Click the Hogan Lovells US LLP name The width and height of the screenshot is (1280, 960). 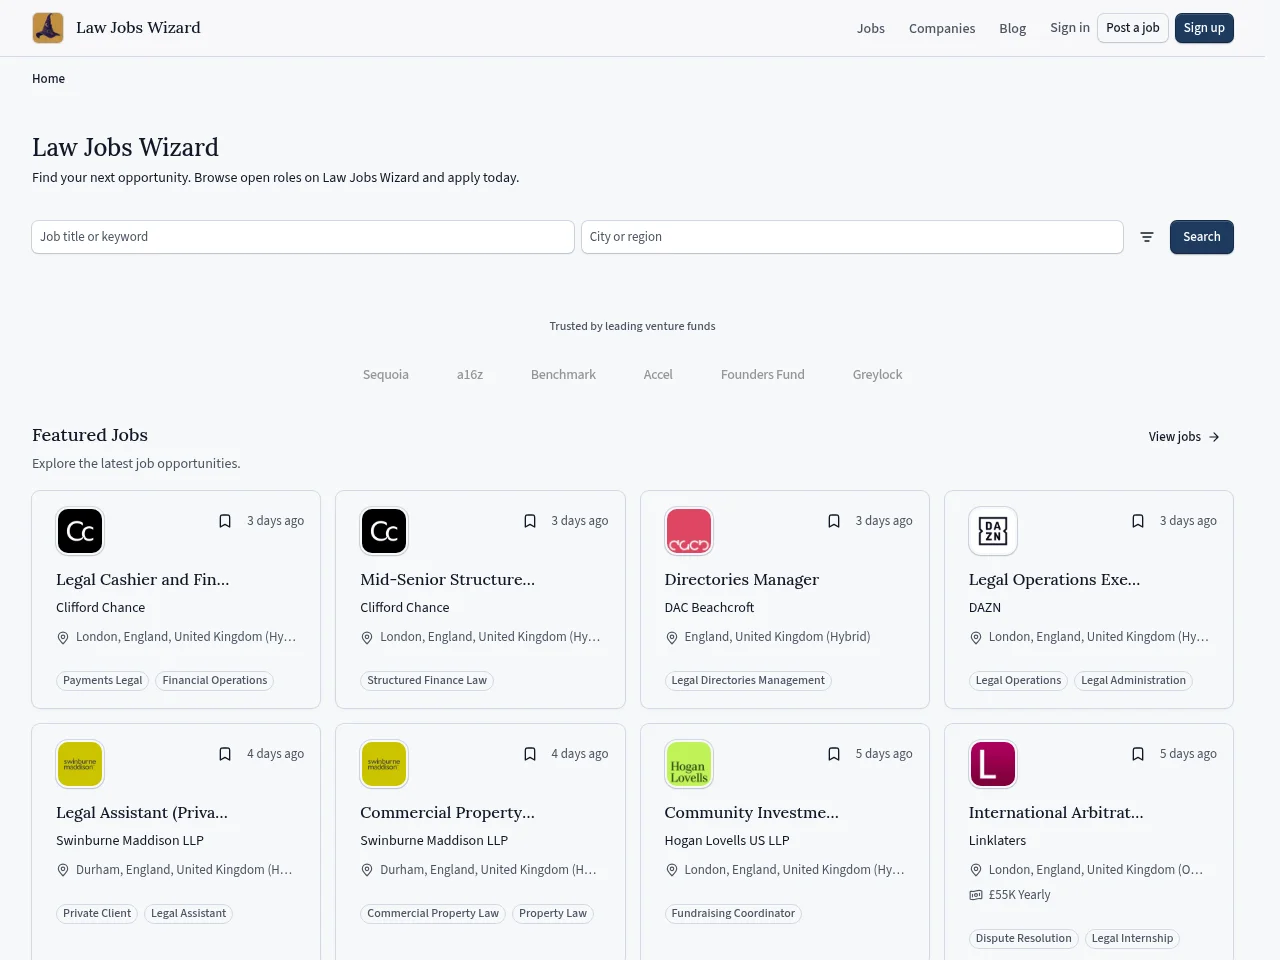tap(727, 841)
